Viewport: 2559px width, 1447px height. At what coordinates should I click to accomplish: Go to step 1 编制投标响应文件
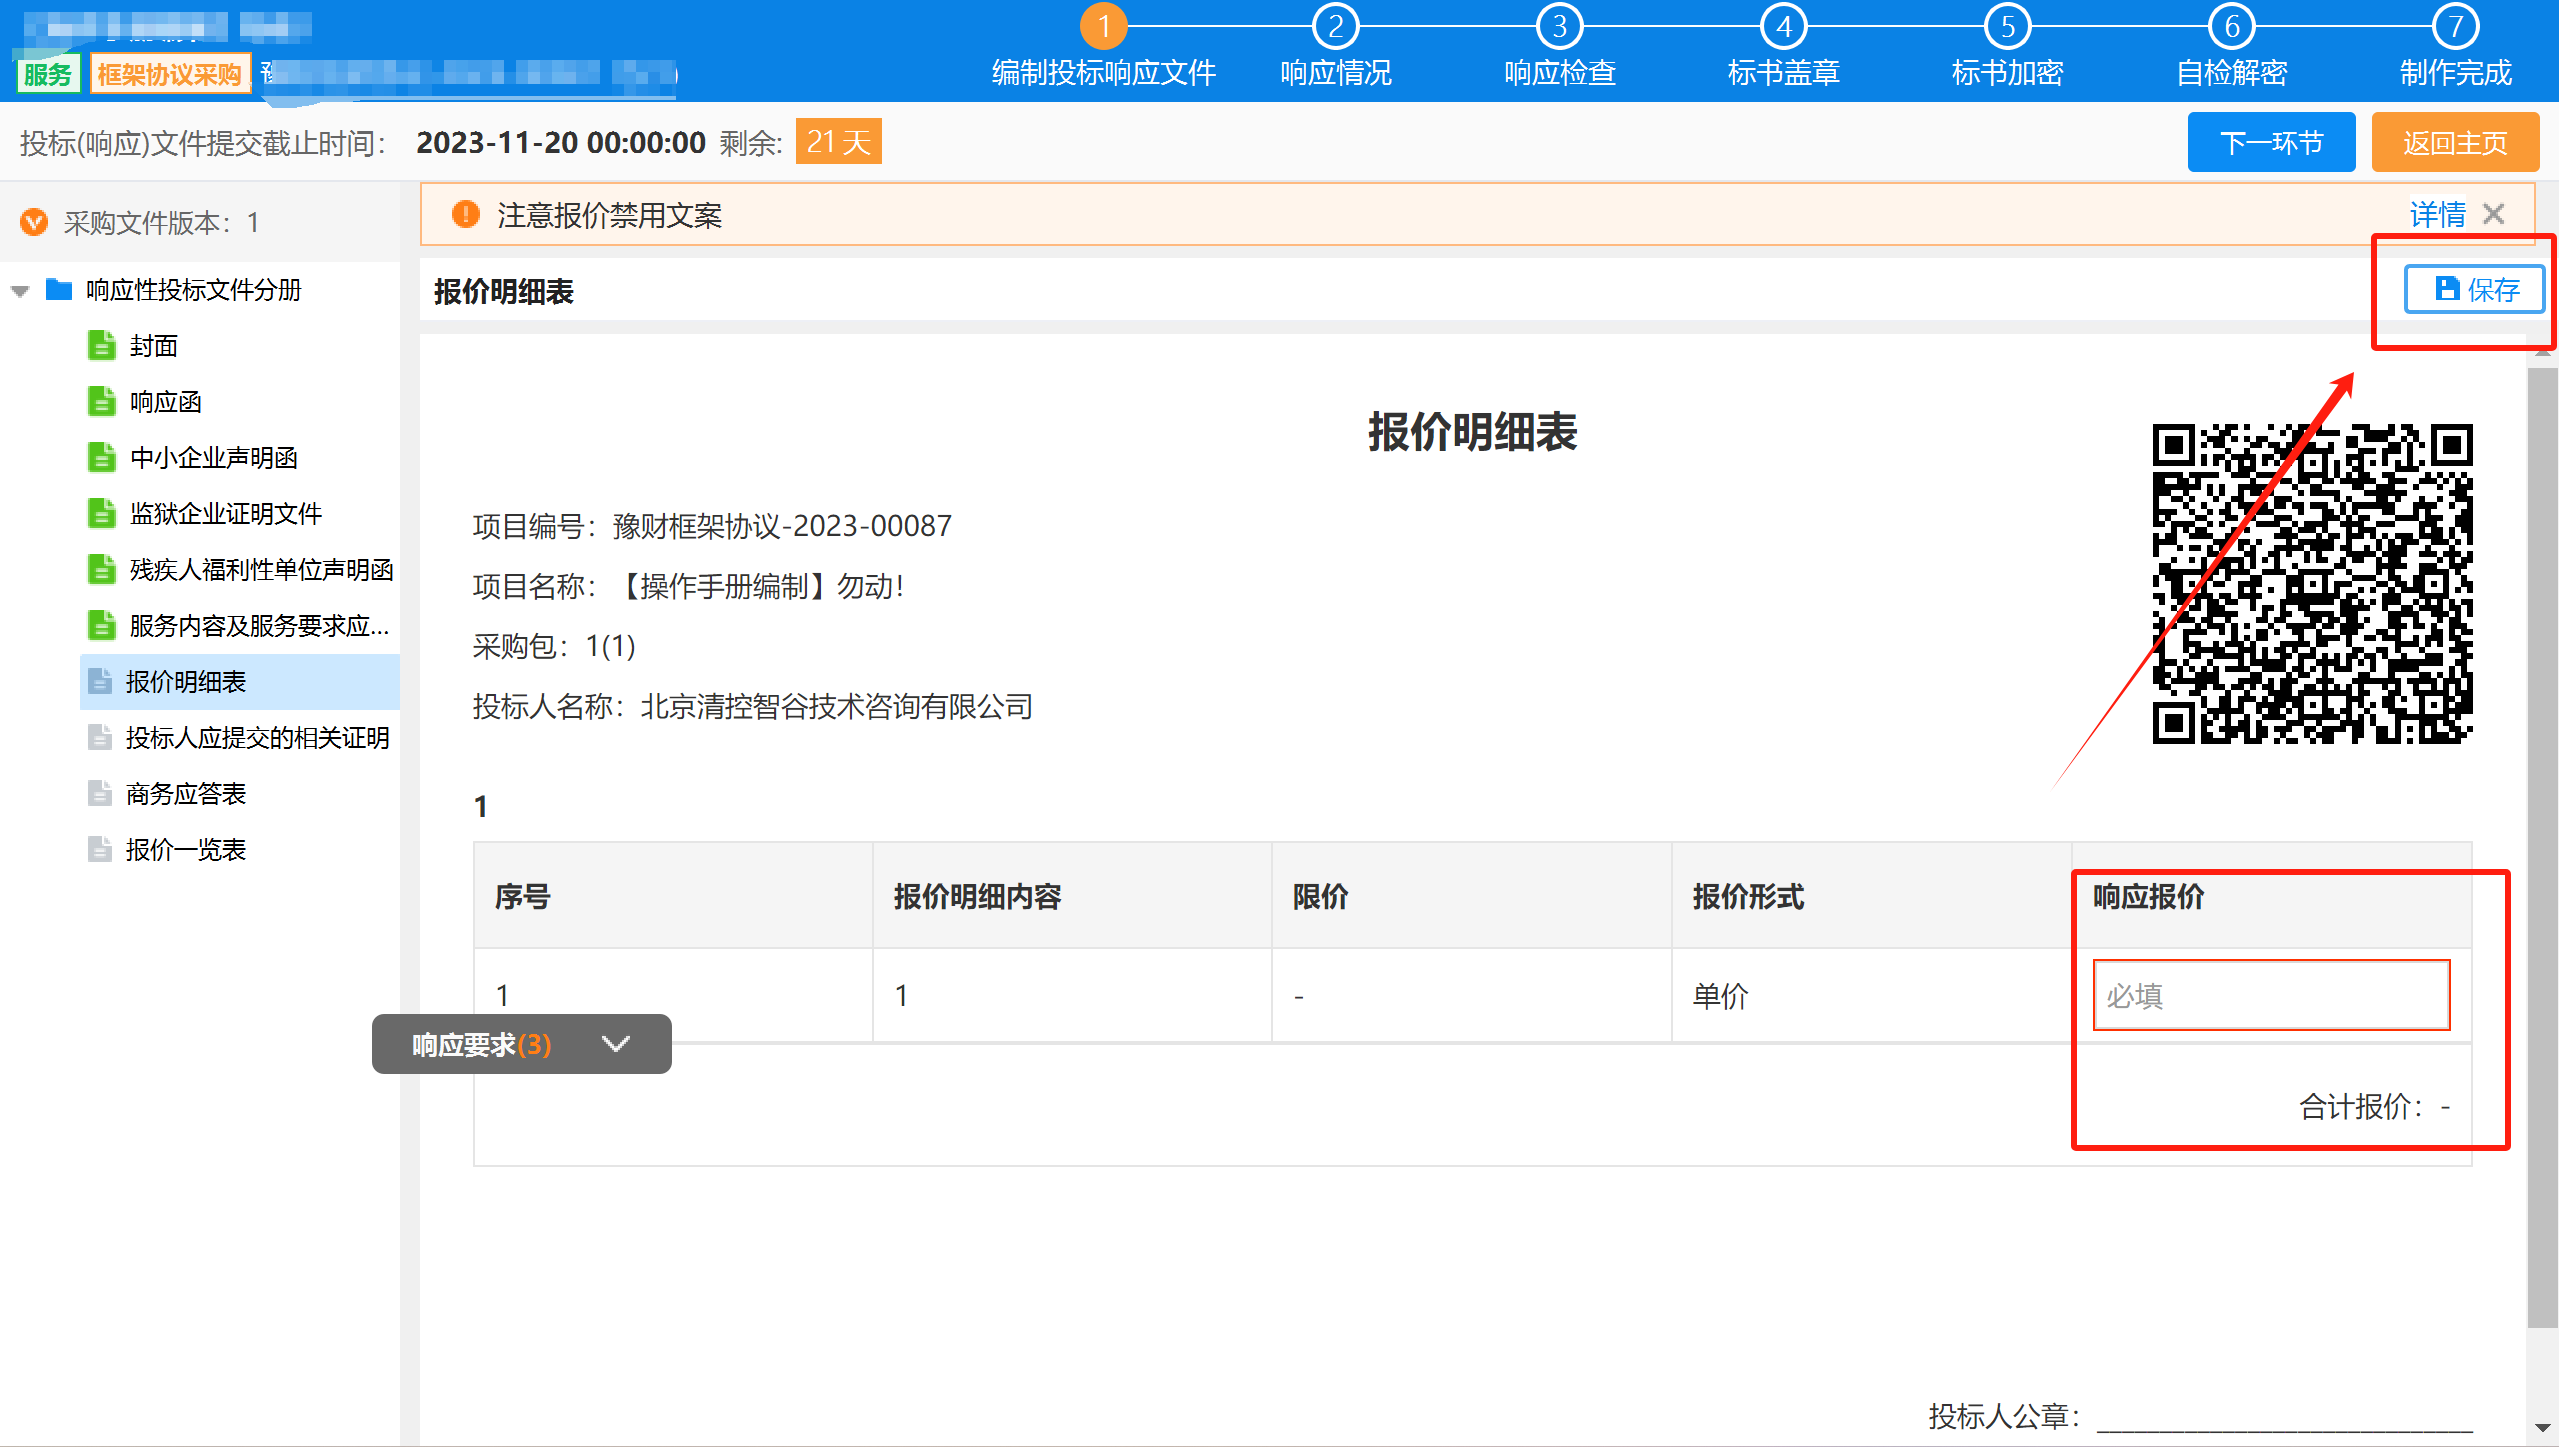[1104, 48]
